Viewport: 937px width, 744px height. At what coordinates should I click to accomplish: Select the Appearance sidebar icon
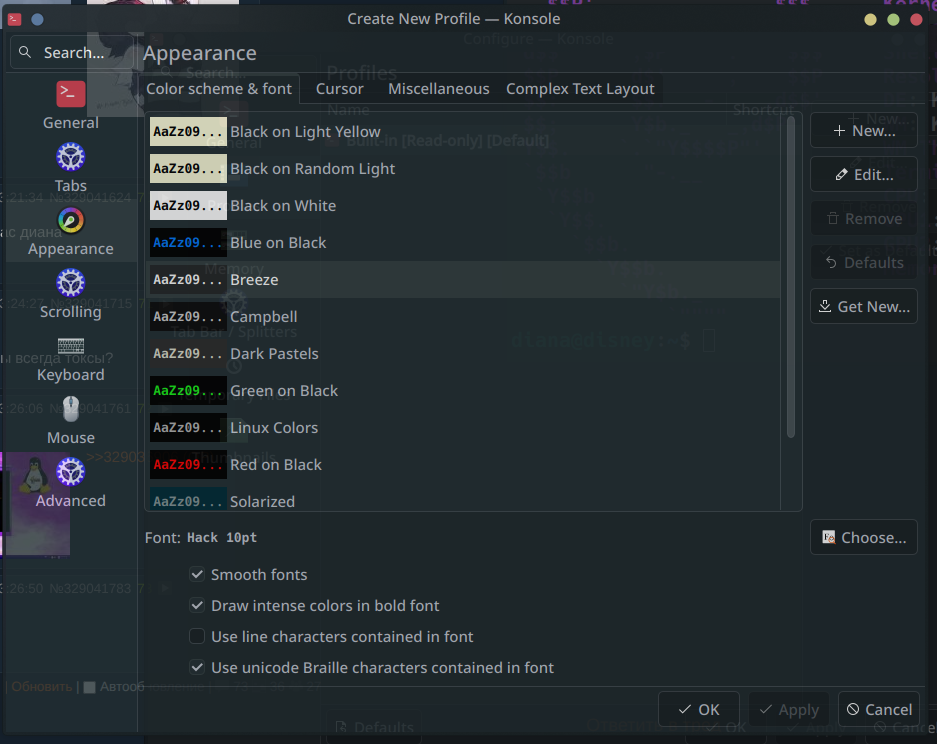(x=71, y=221)
